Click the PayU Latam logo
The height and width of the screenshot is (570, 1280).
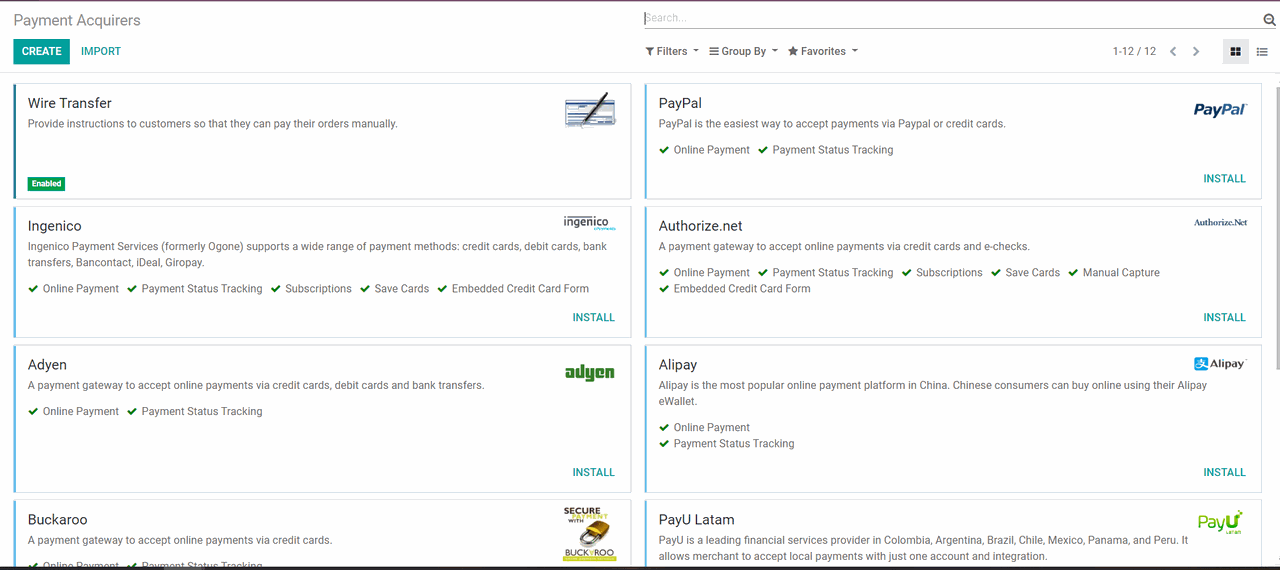point(1220,523)
